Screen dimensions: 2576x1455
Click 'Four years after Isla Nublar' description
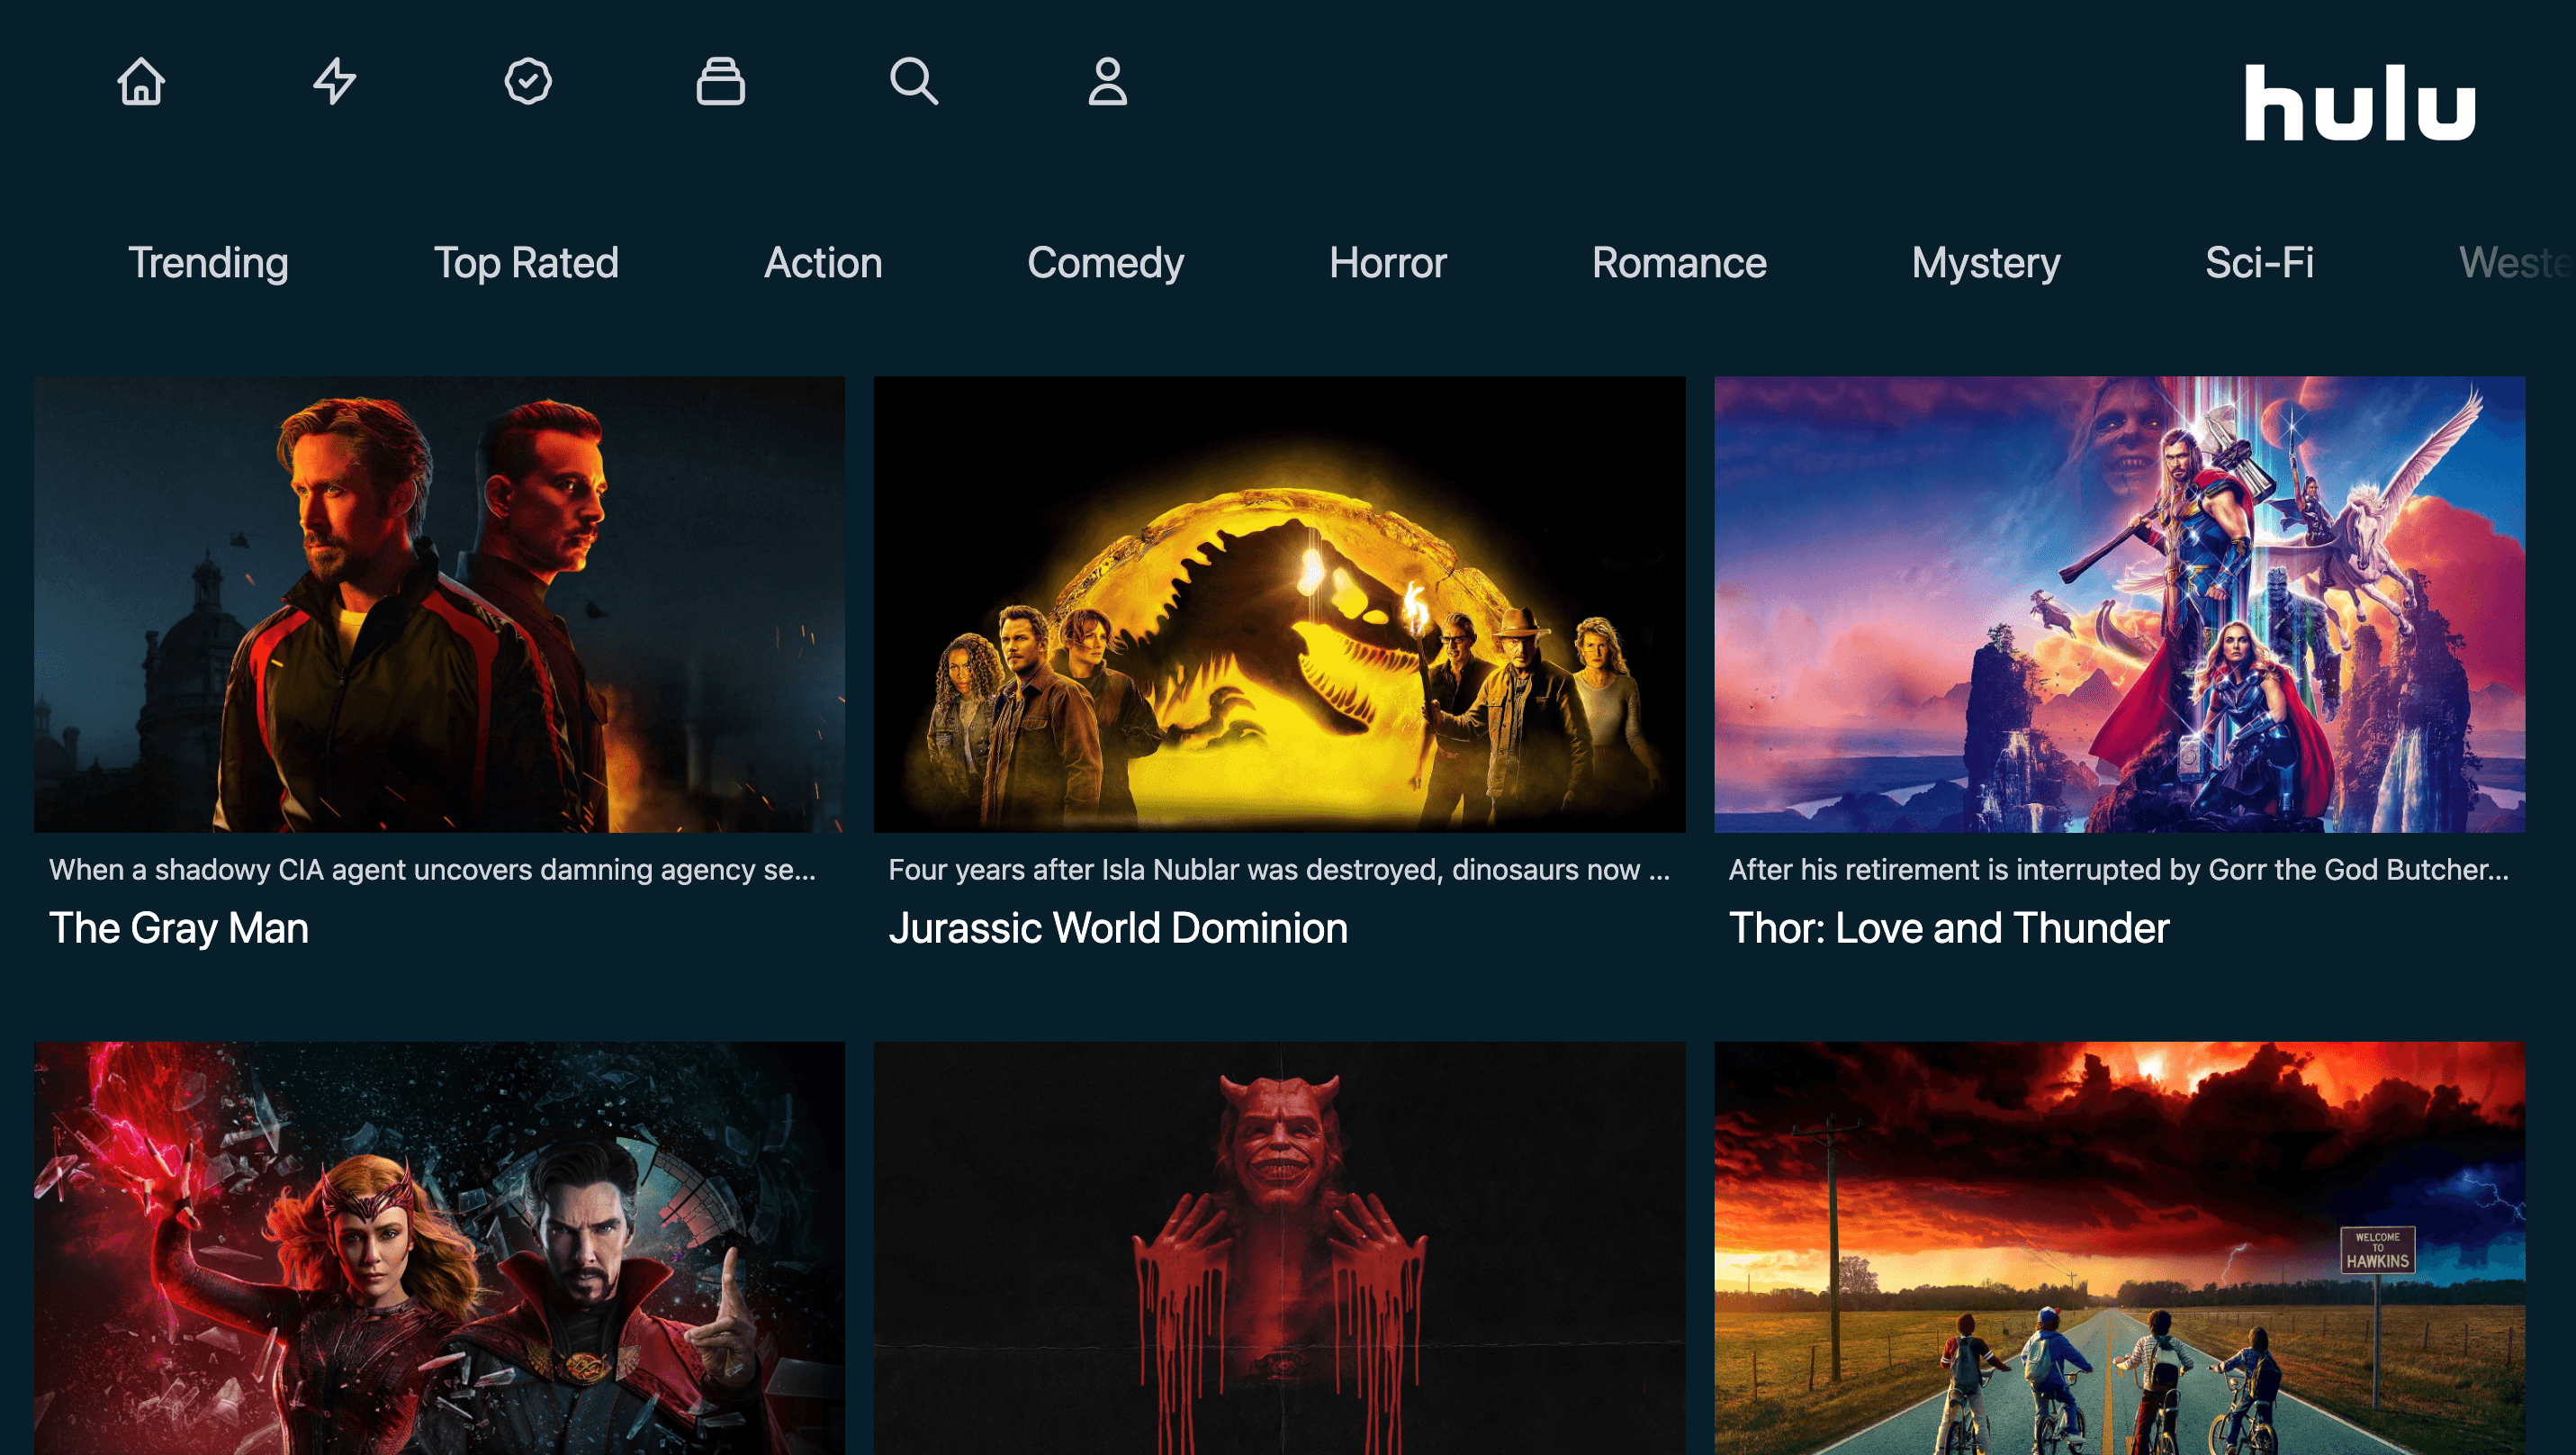click(x=1279, y=869)
